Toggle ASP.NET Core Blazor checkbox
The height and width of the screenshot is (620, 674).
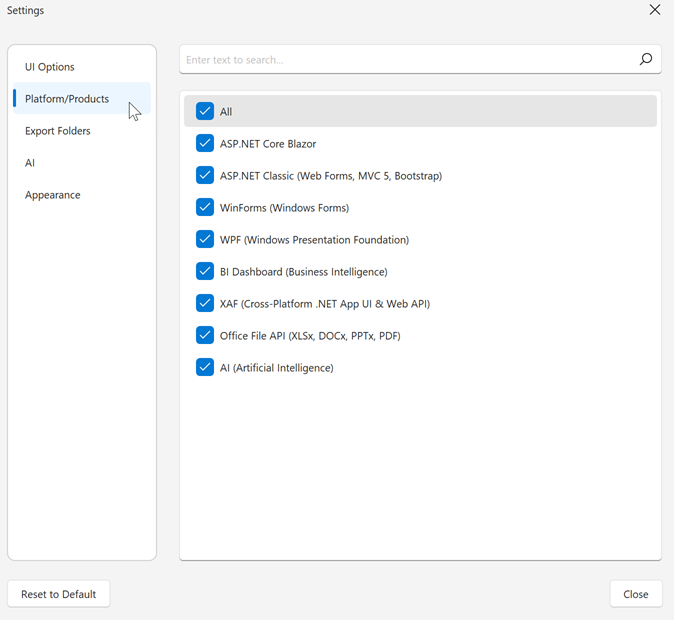205,143
